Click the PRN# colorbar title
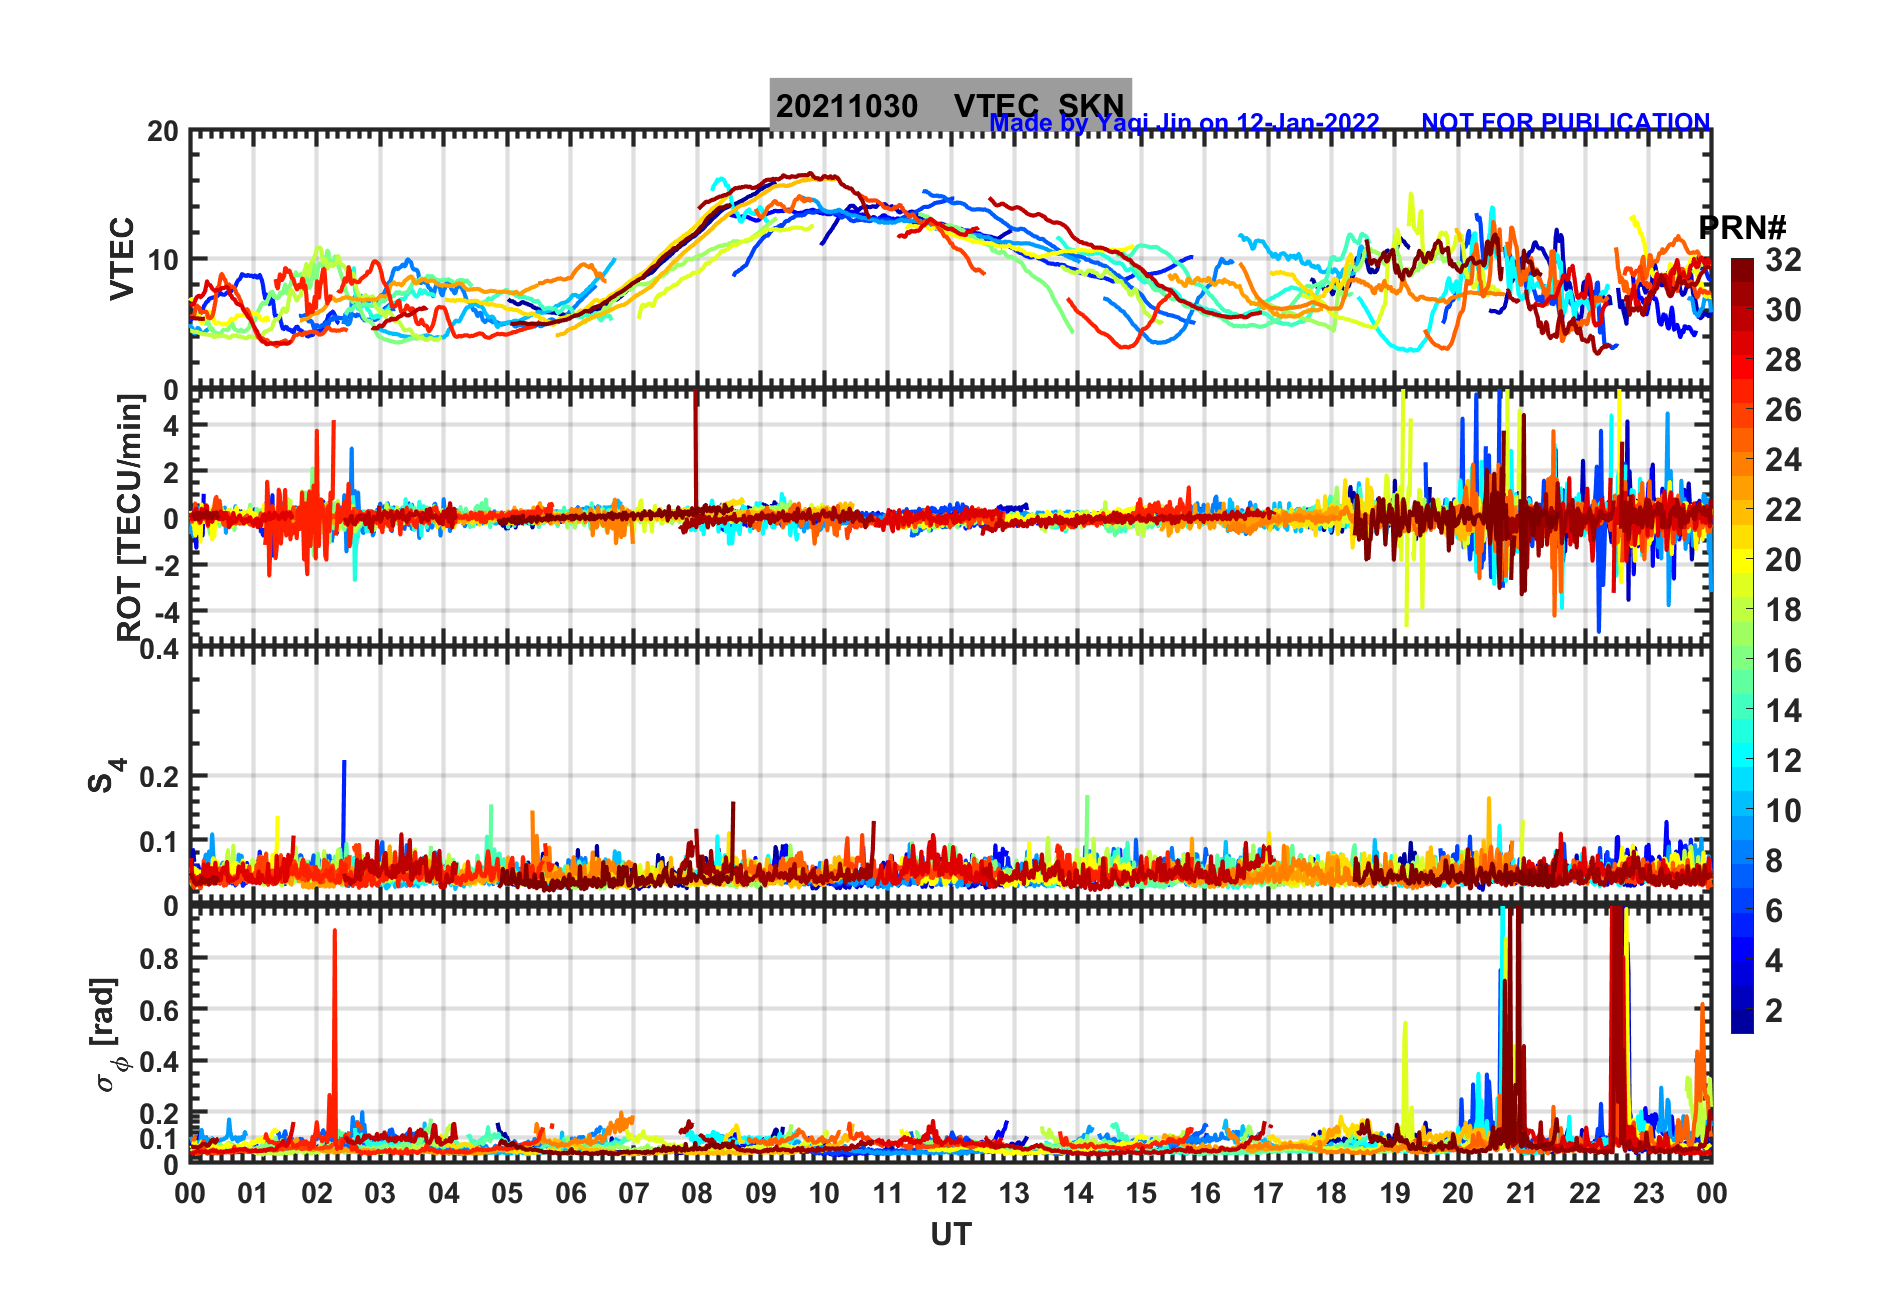The image size is (1902, 1292). [1742, 227]
